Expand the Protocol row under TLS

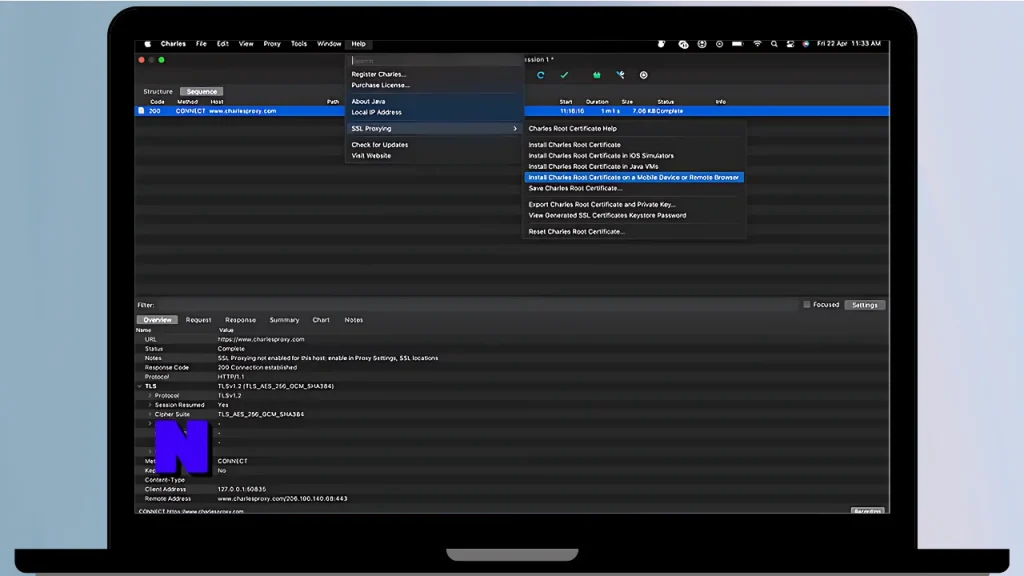tap(150, 396)
